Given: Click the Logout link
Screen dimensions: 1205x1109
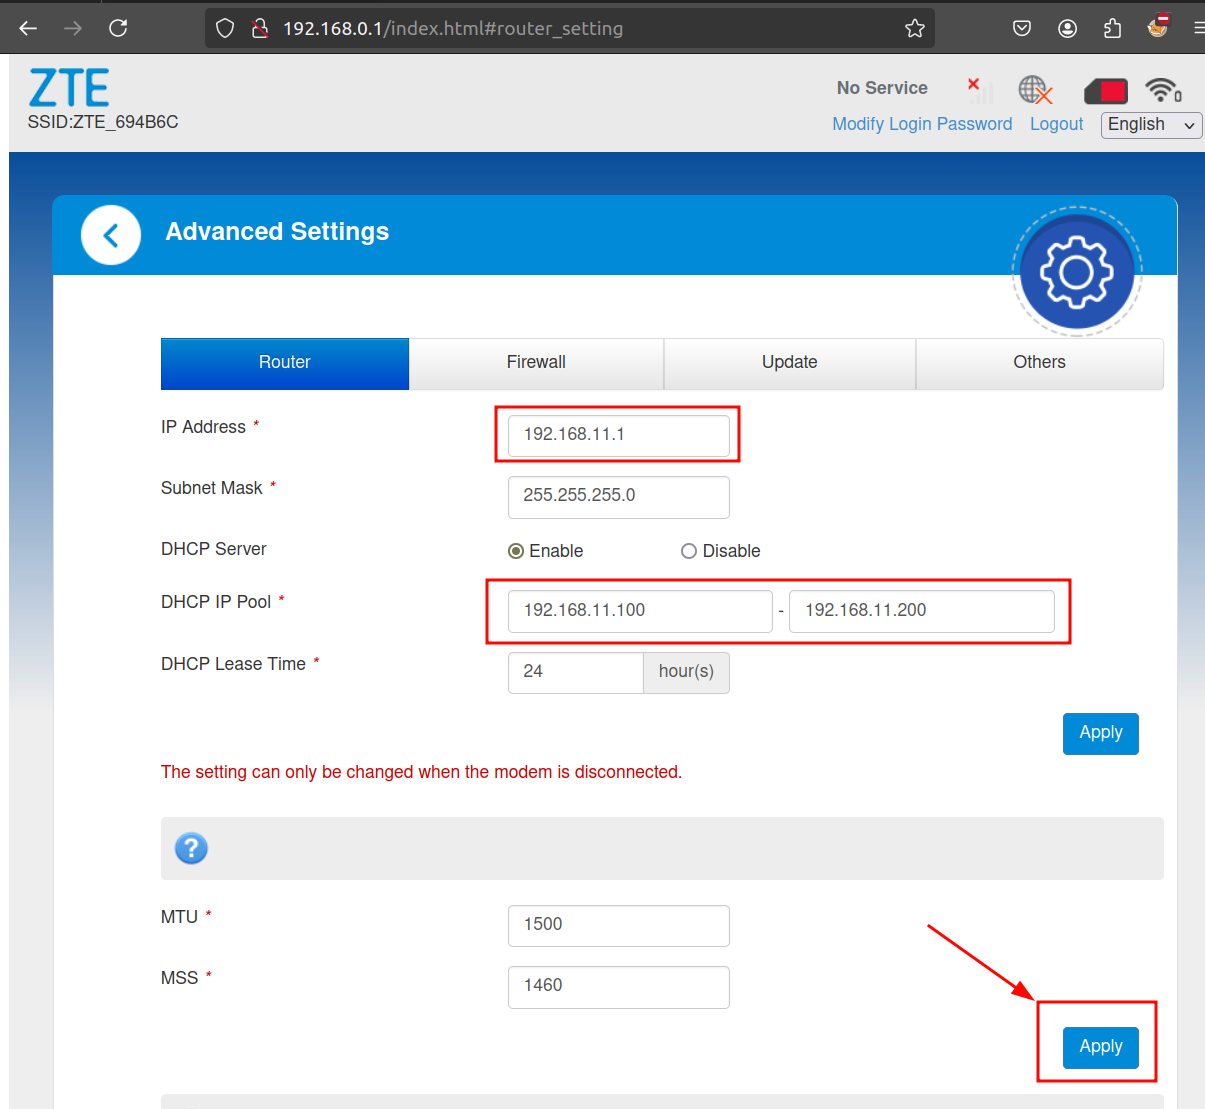Looking at the screenshot, I should (1056, 124).
